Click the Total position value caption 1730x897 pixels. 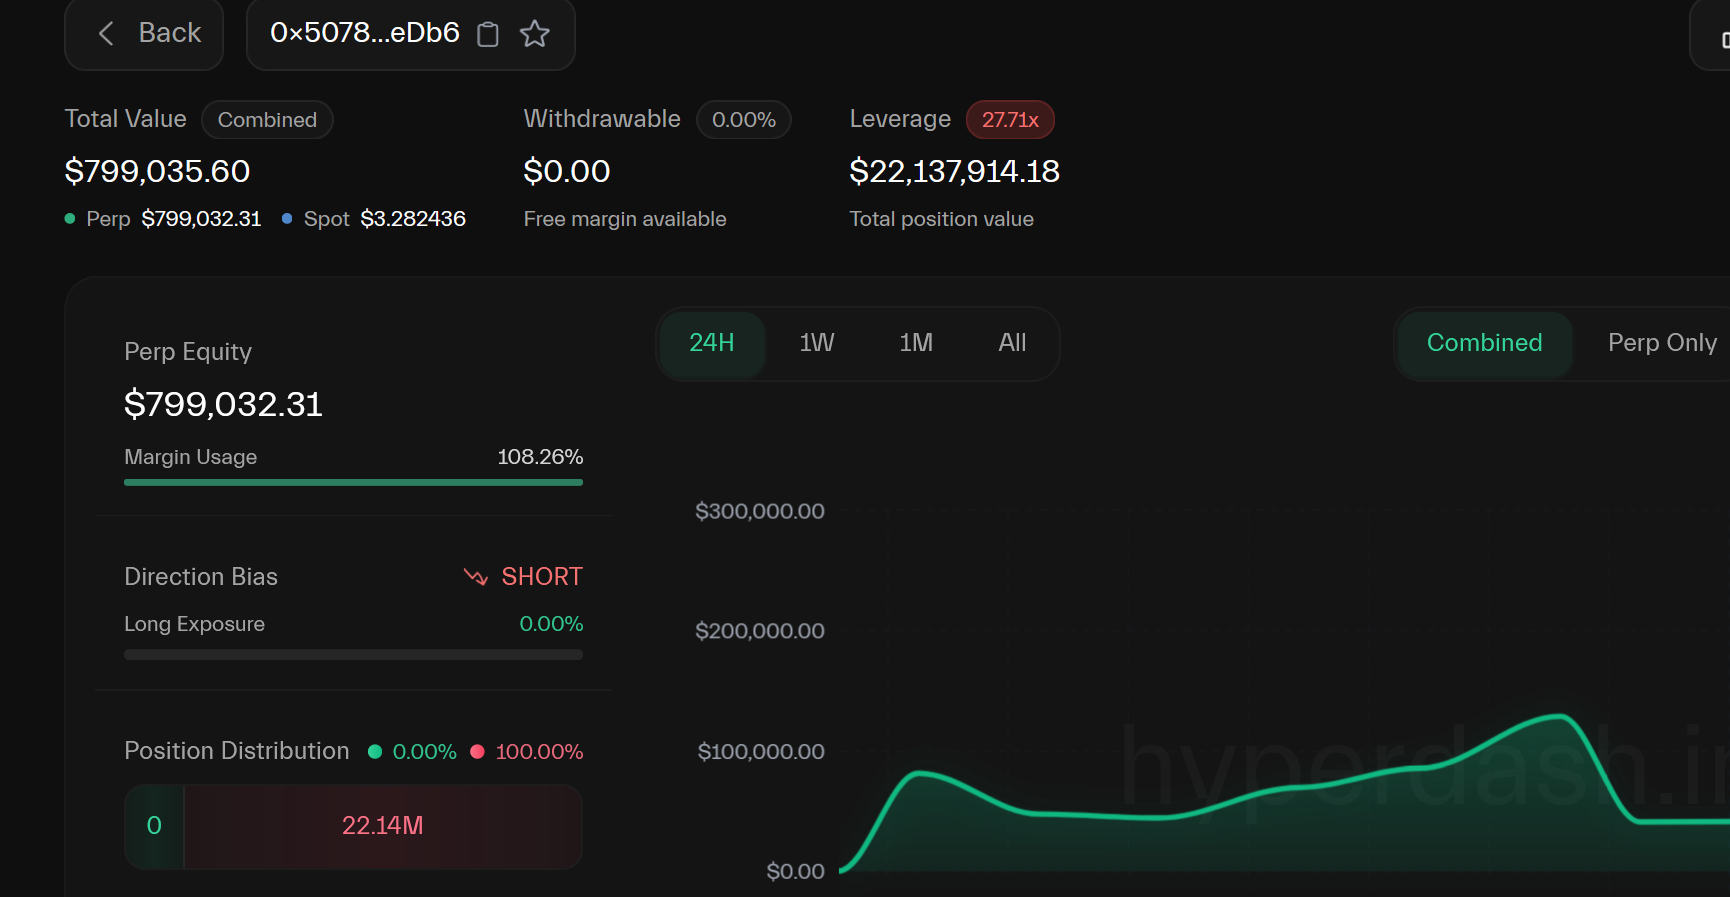(941, 219)
